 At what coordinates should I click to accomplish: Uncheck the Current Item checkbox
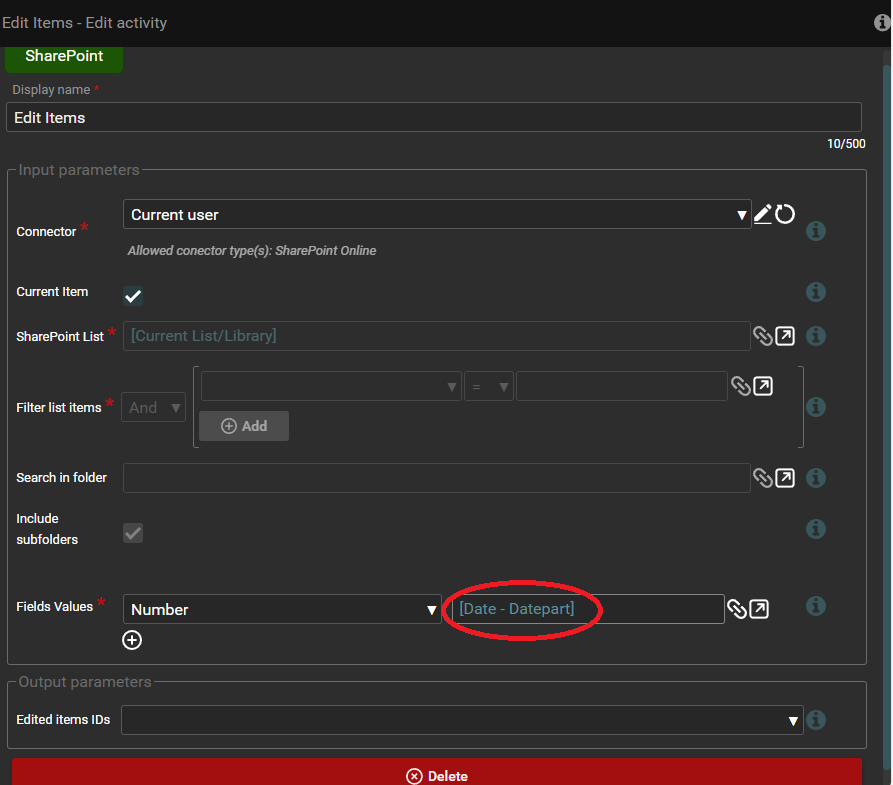click(x=133, y=296)
